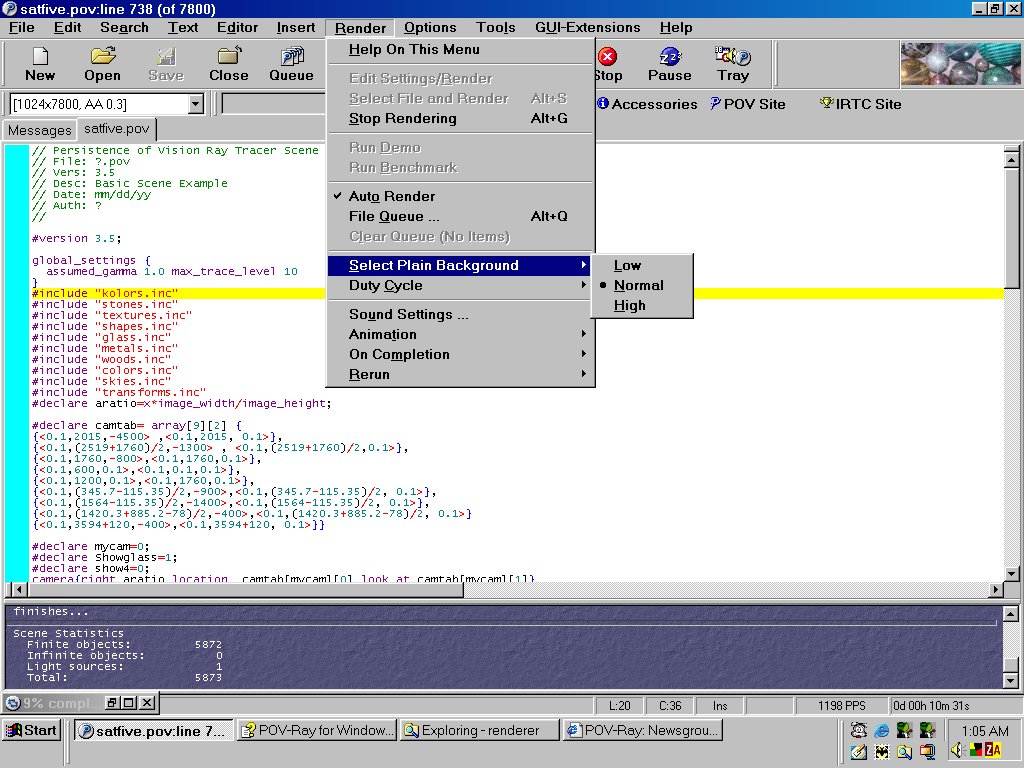Click the Tray toolbar icon

pos(732,57)
